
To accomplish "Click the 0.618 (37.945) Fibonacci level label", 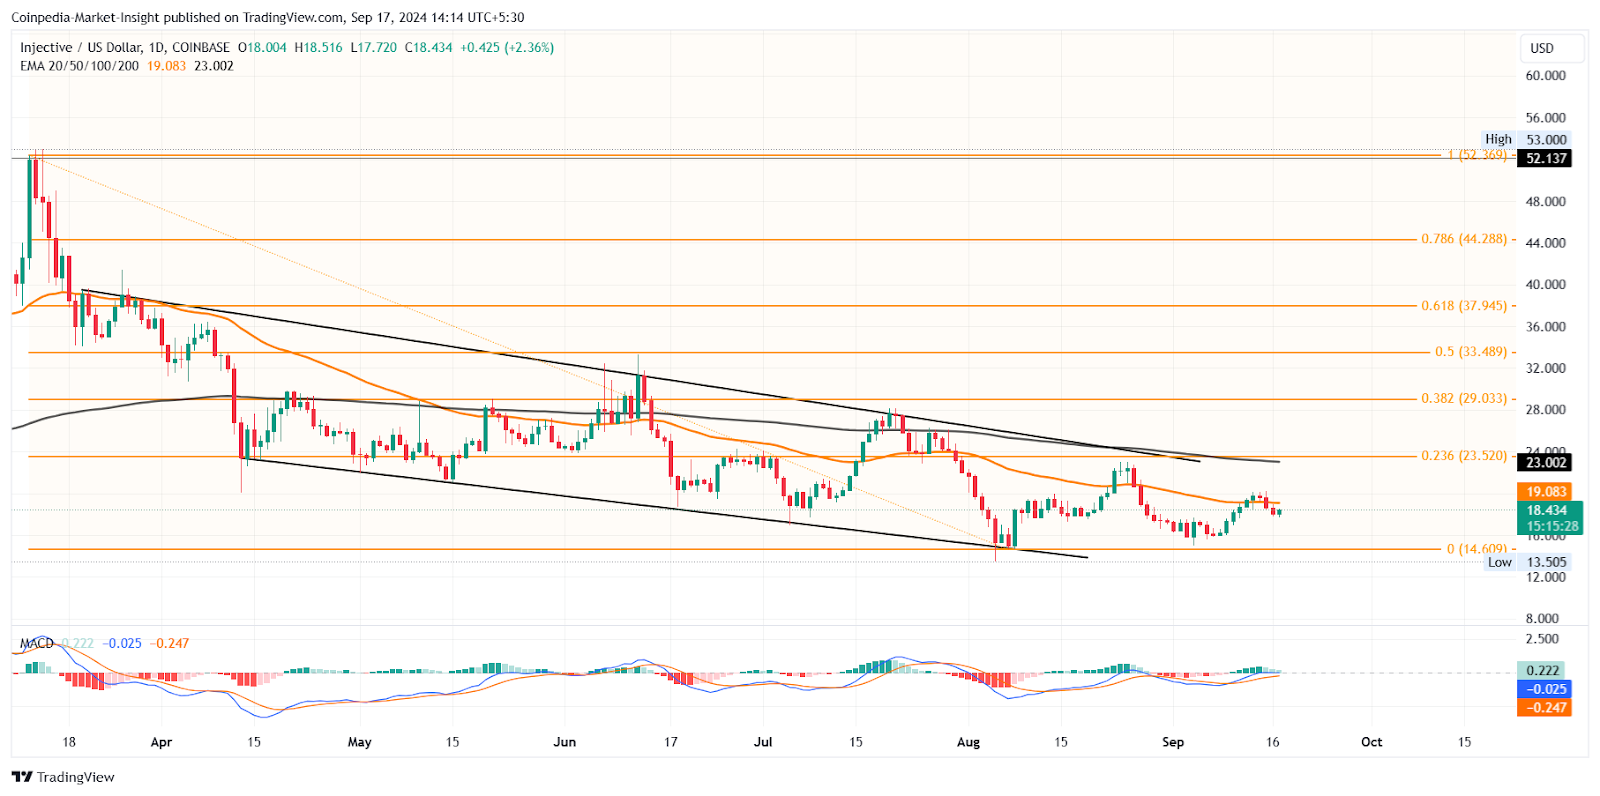I will point(1463,306).
